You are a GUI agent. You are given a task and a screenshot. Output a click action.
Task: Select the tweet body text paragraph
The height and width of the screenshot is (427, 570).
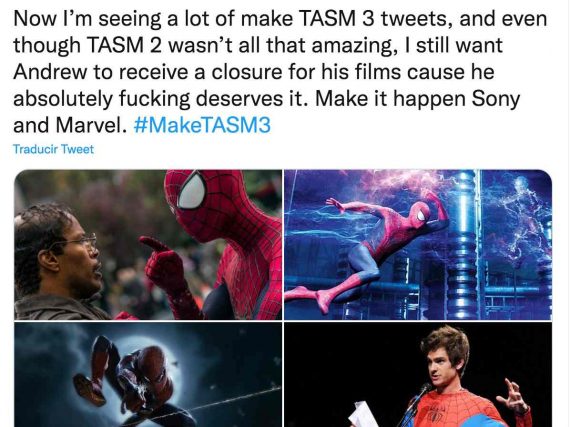point(280,72)
